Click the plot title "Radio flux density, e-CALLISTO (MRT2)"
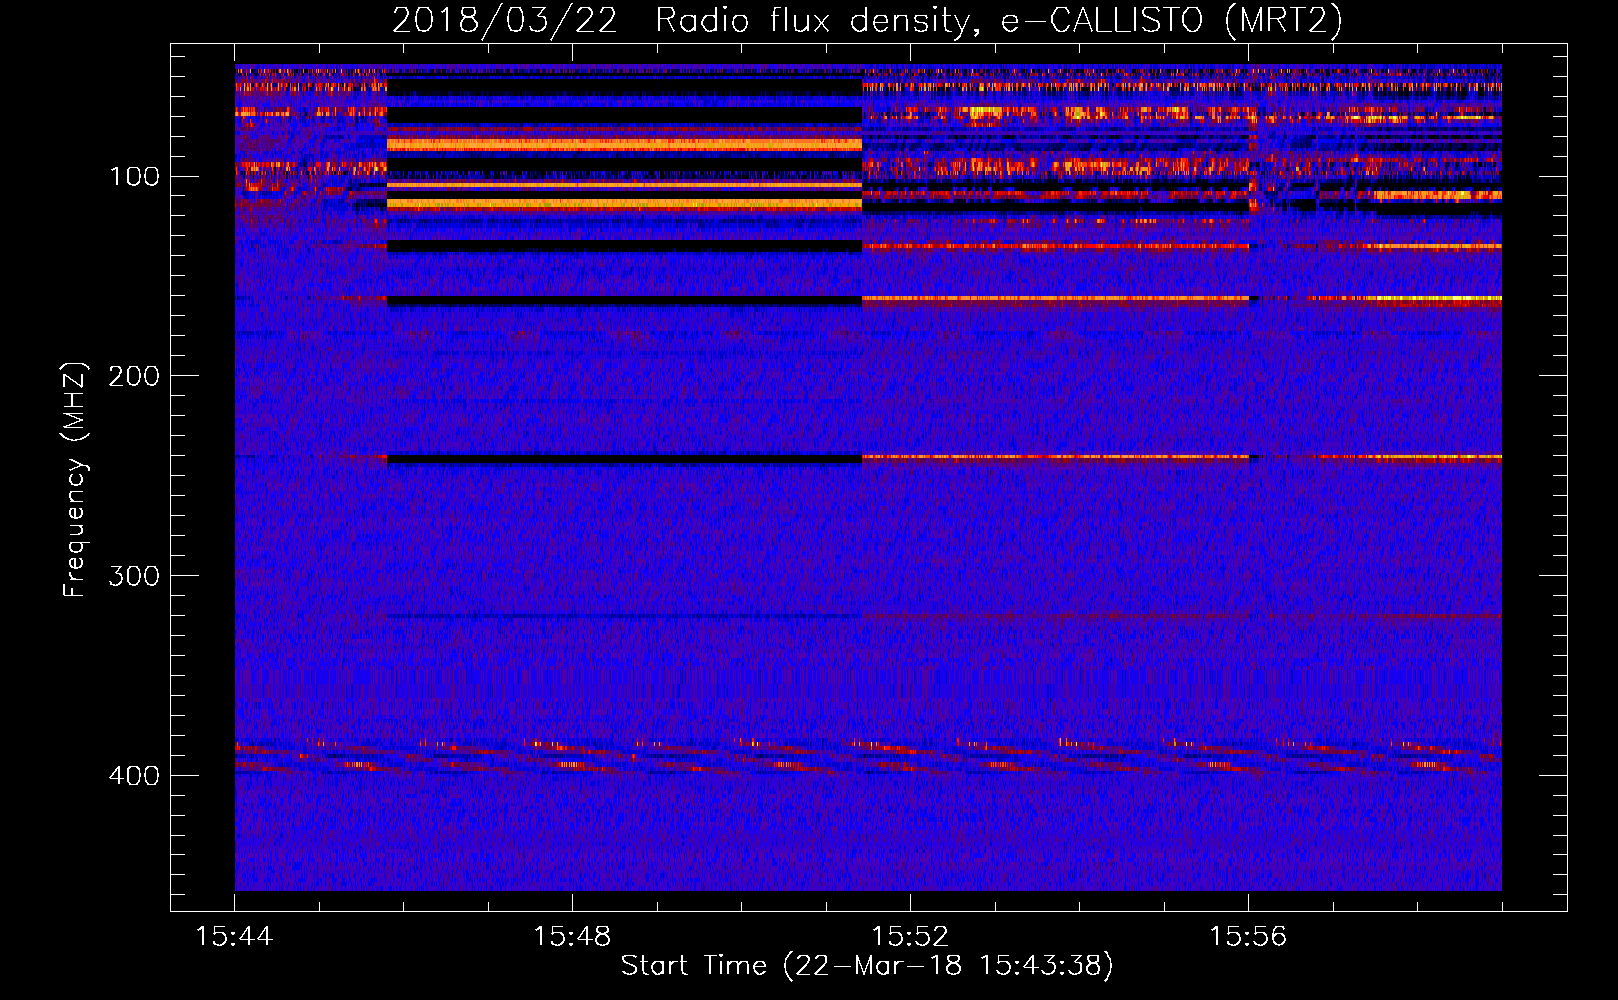Screen dimensions: 1618x1000 [999, 20]
